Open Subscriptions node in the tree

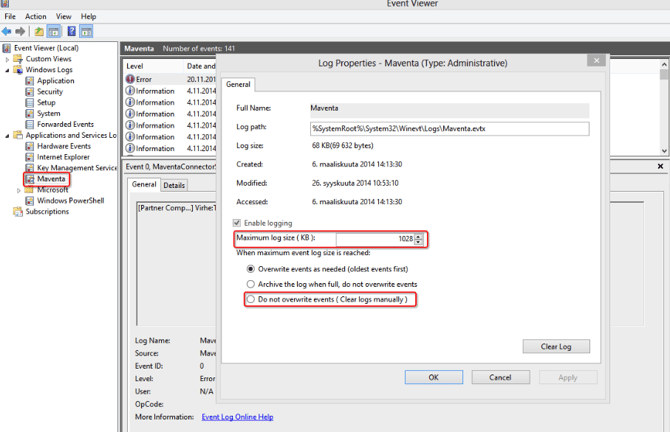[46, 212]
